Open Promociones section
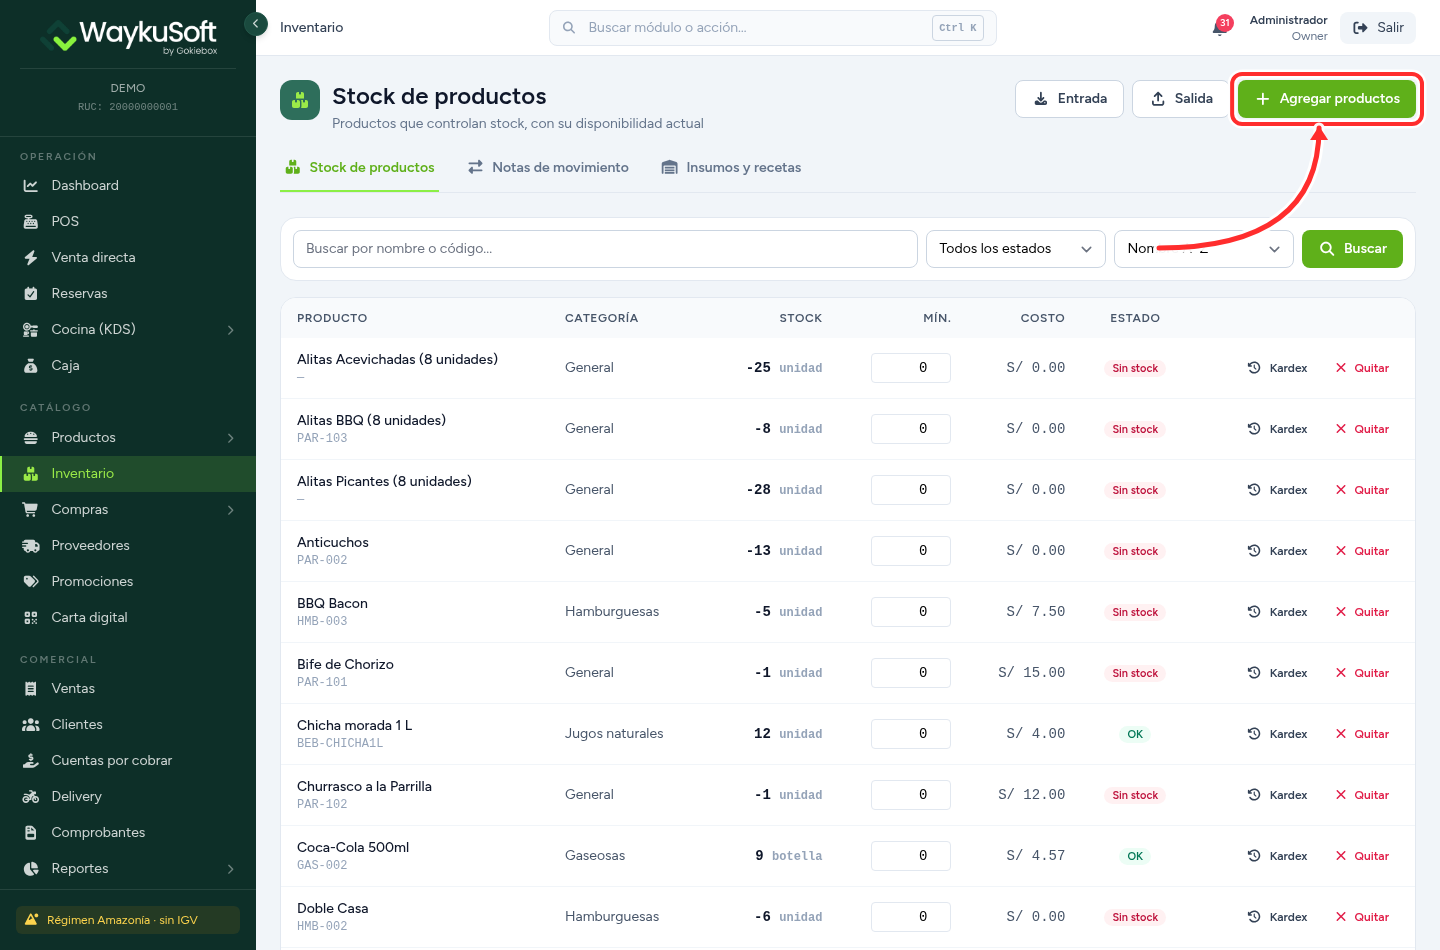The width and height of the screenshot is (1440, 950). pyautogui.click(x=128, y=581)
